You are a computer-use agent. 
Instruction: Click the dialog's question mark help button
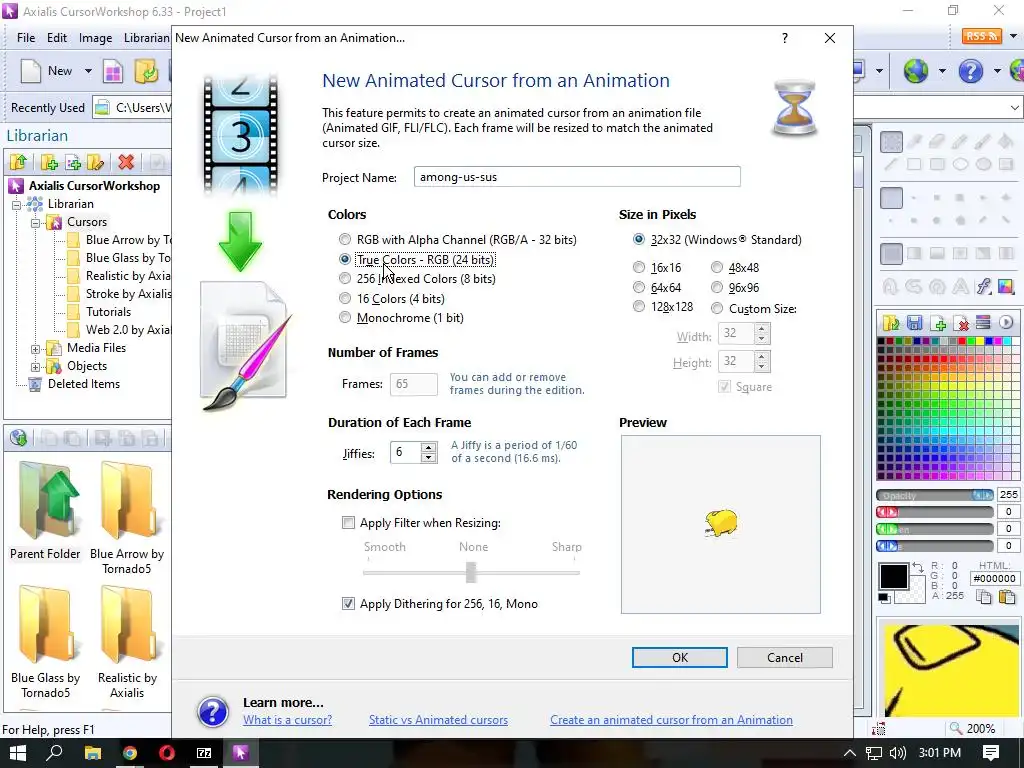[785, 39]
